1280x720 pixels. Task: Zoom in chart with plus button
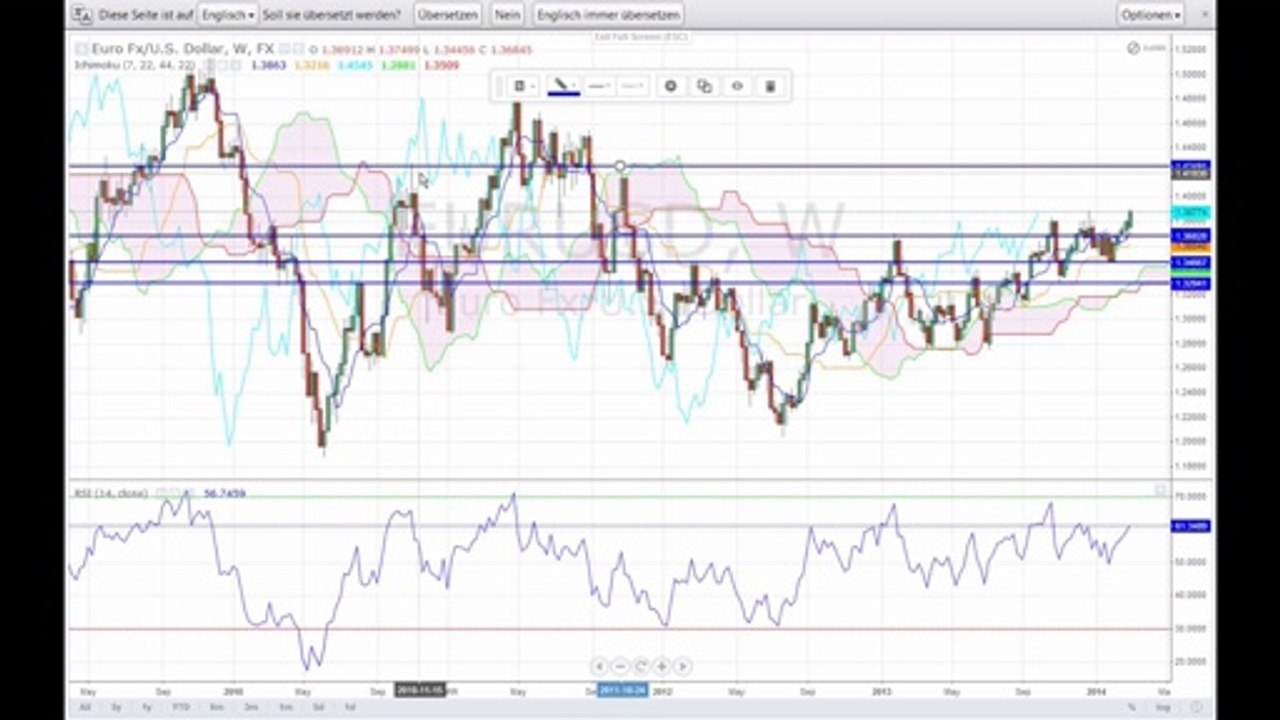(x=661, y=665)
